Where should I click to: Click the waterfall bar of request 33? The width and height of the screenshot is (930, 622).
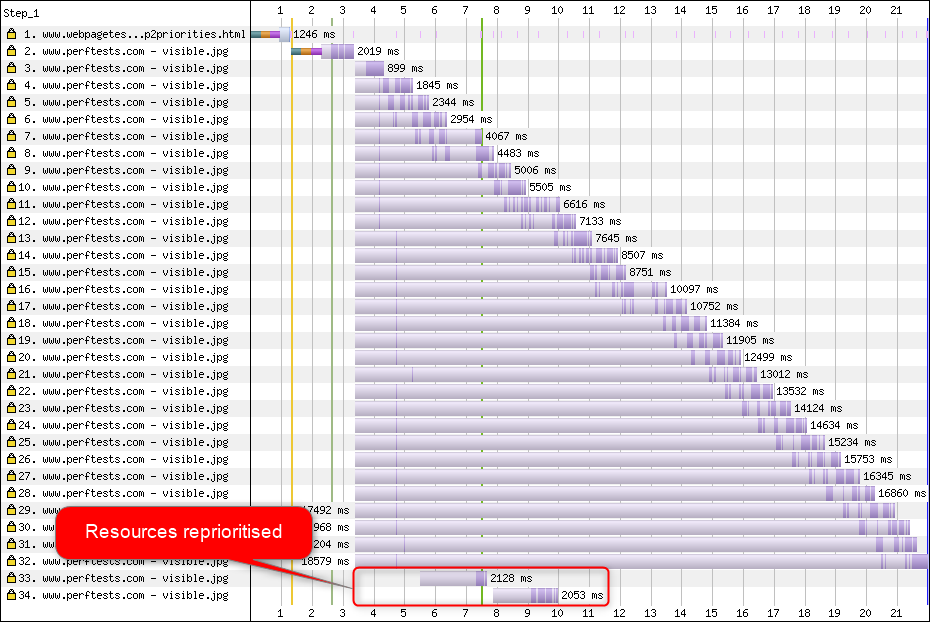tap(453, 578)
